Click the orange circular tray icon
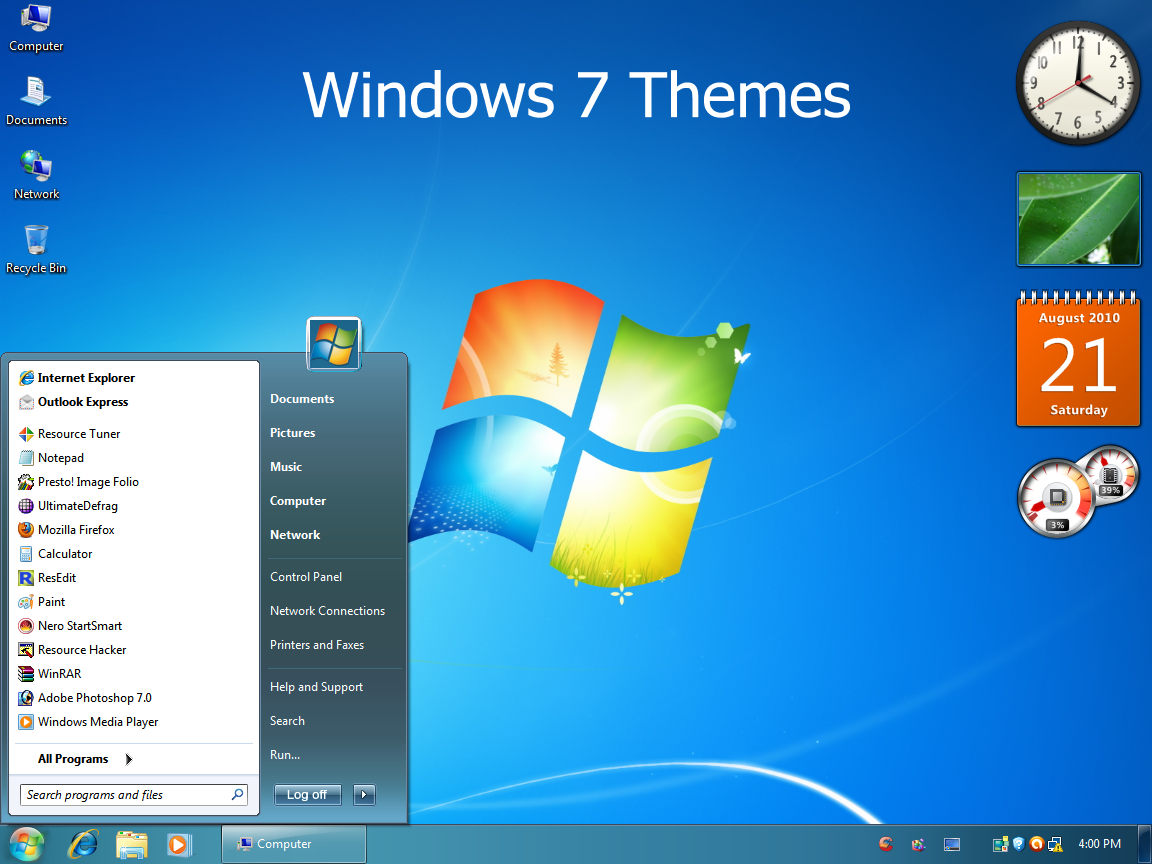 click(x=1037, y=843)
